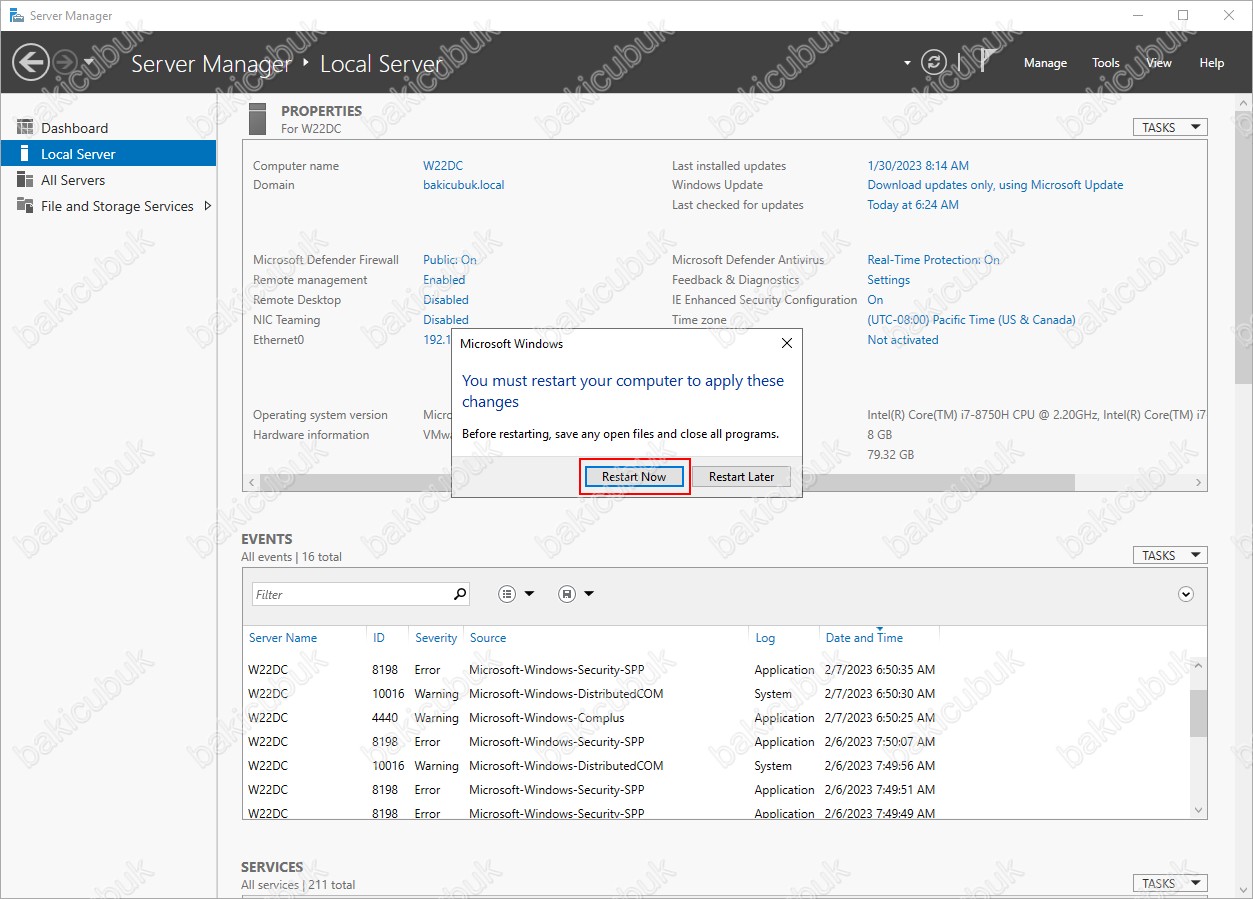Select event dated 2/6/2023 7:50:07 AM

click(x=716, y=742)
